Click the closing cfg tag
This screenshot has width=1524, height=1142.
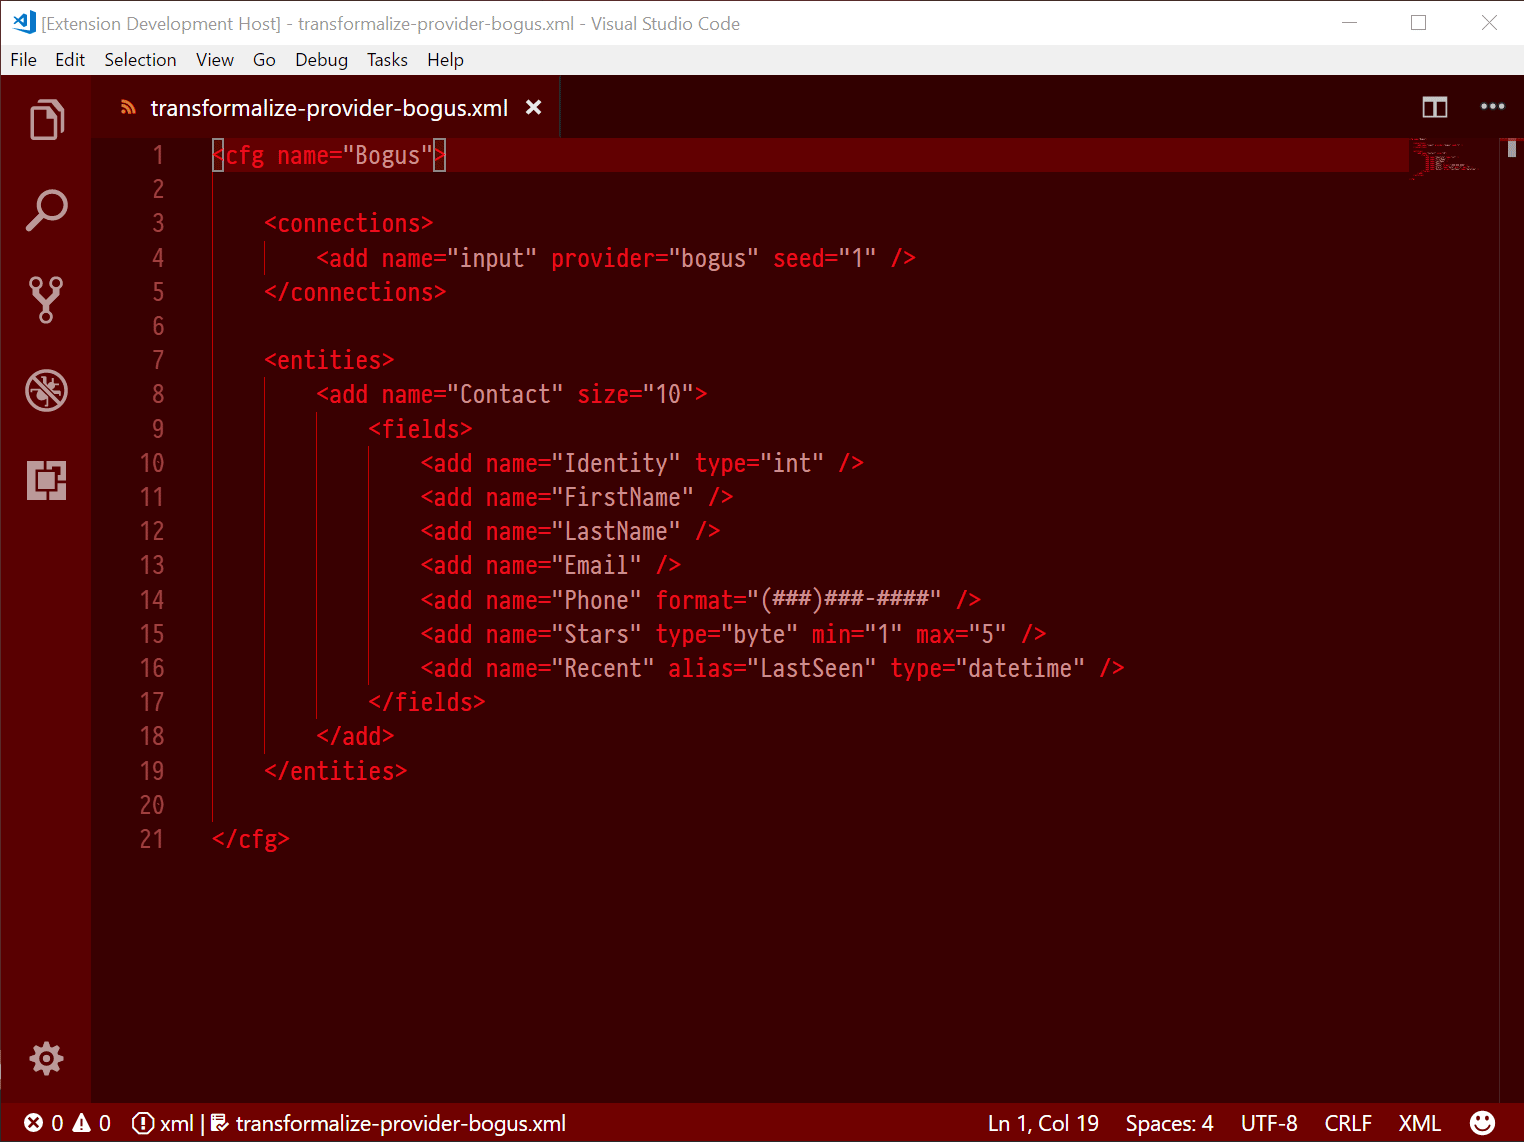click(251, 839)
